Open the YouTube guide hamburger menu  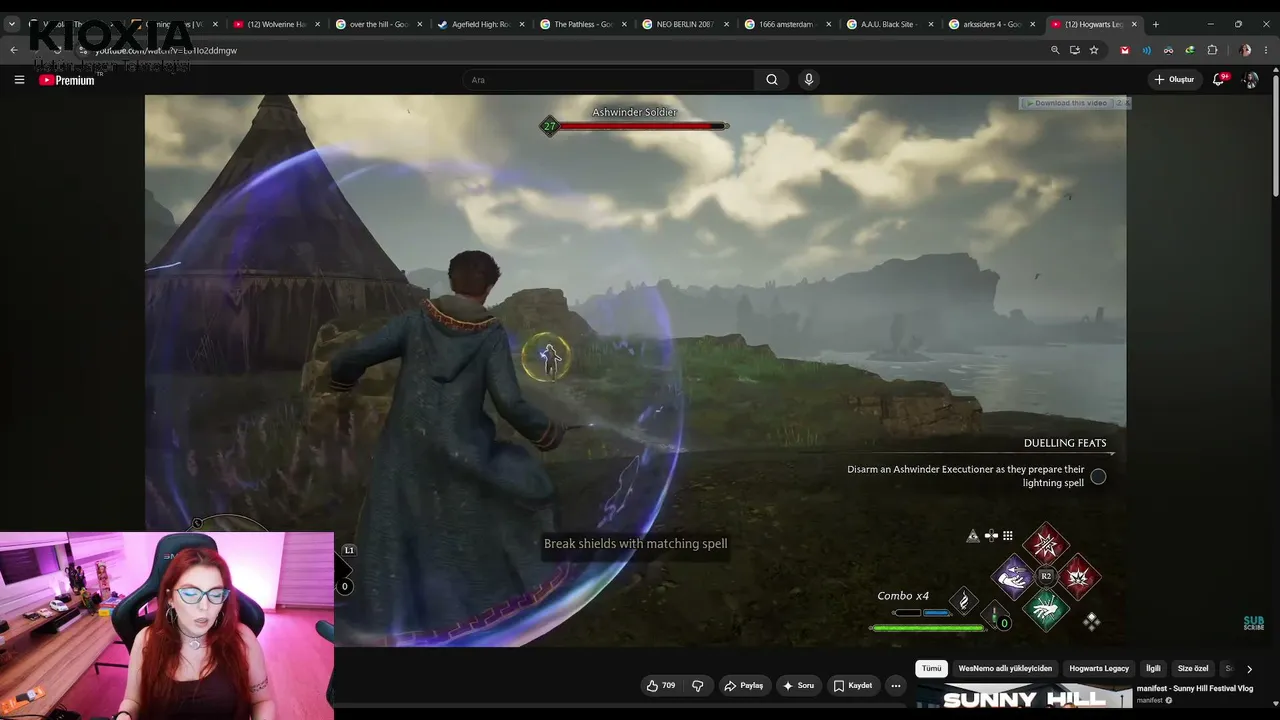click(19, 80)
